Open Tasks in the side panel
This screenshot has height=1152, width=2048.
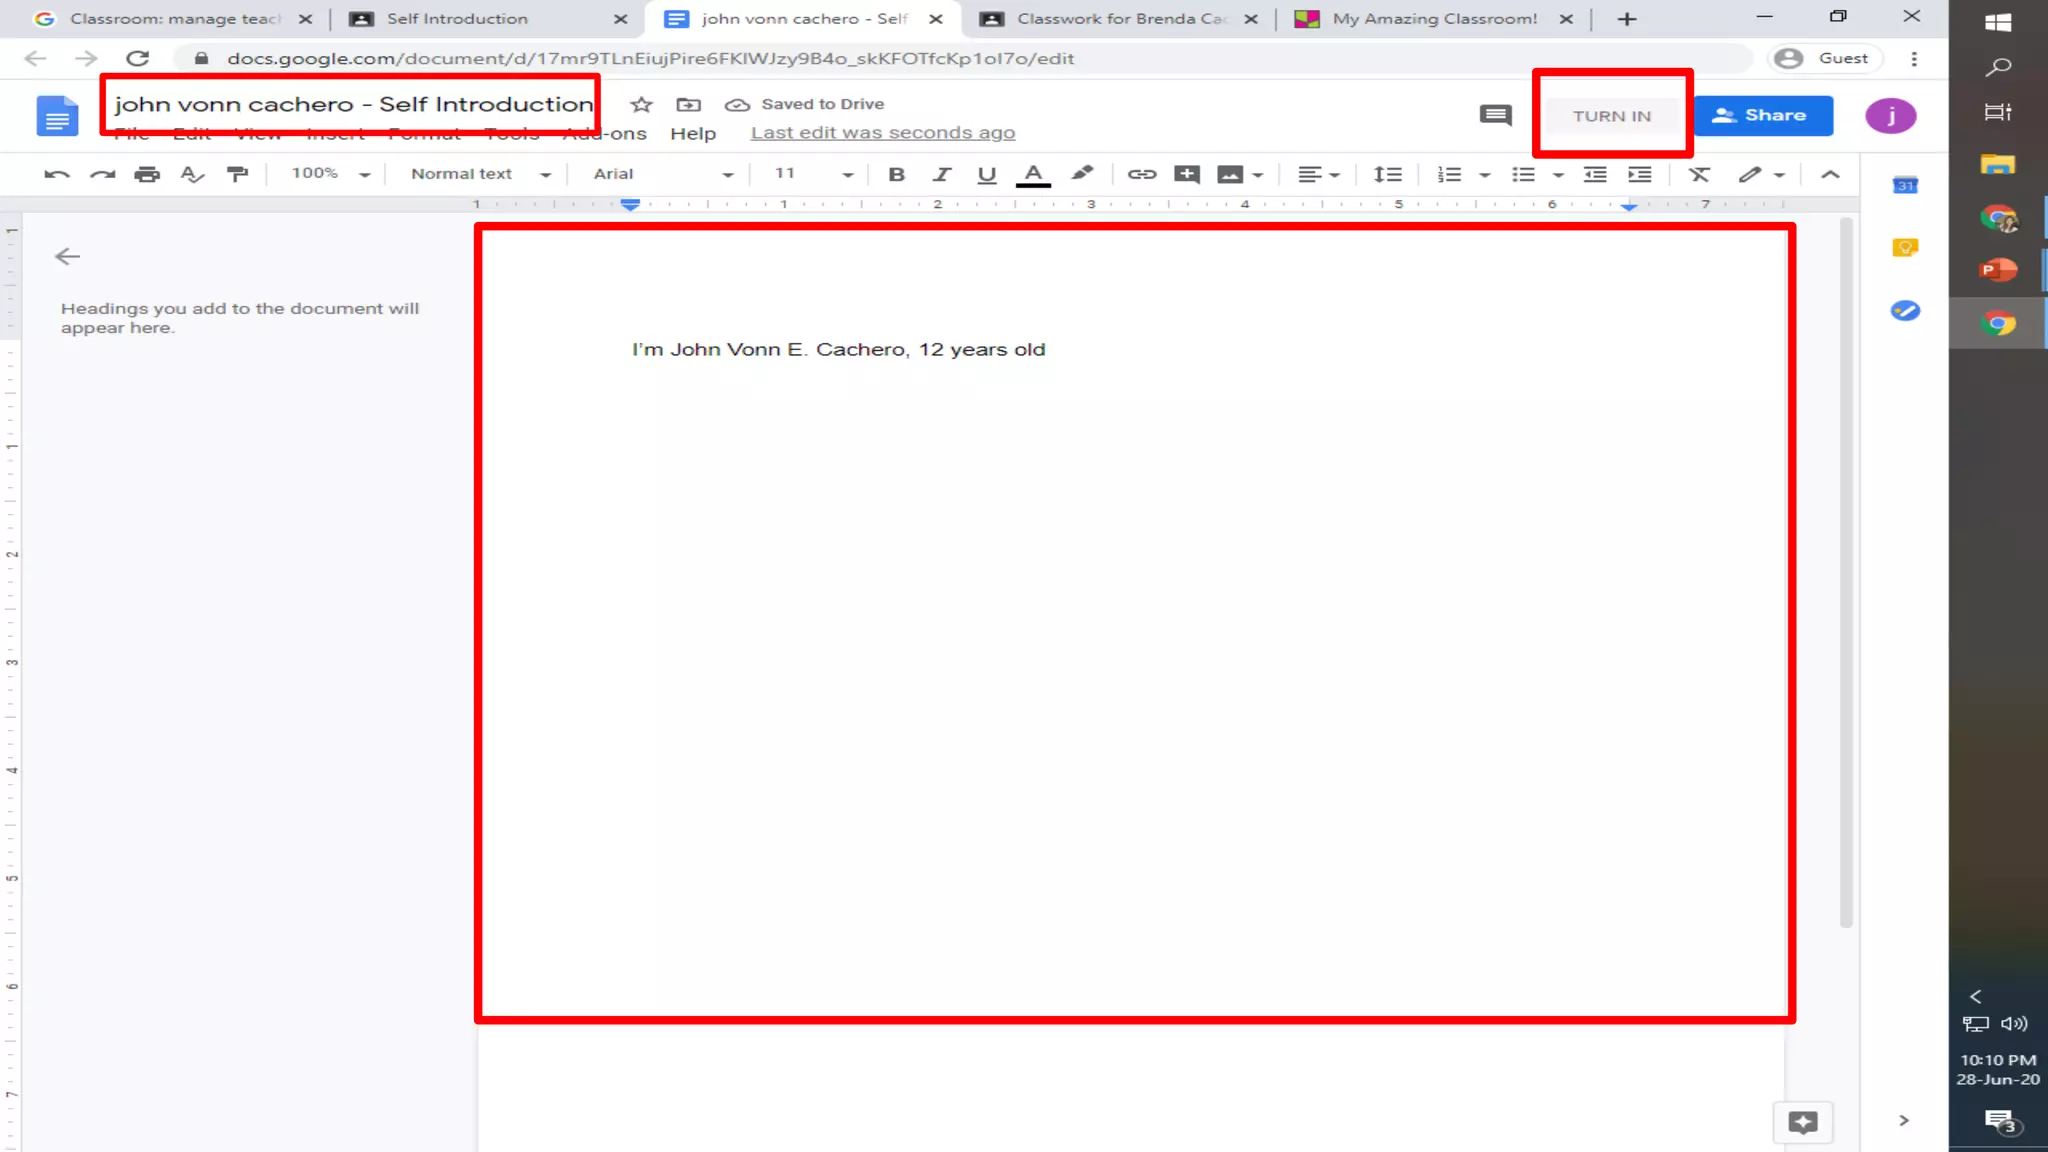coord(1905,311)
